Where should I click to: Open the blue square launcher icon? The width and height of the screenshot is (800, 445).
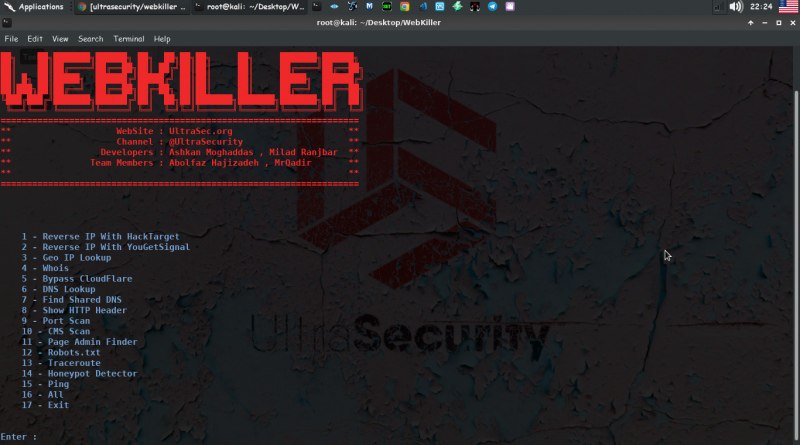point(440,7)
